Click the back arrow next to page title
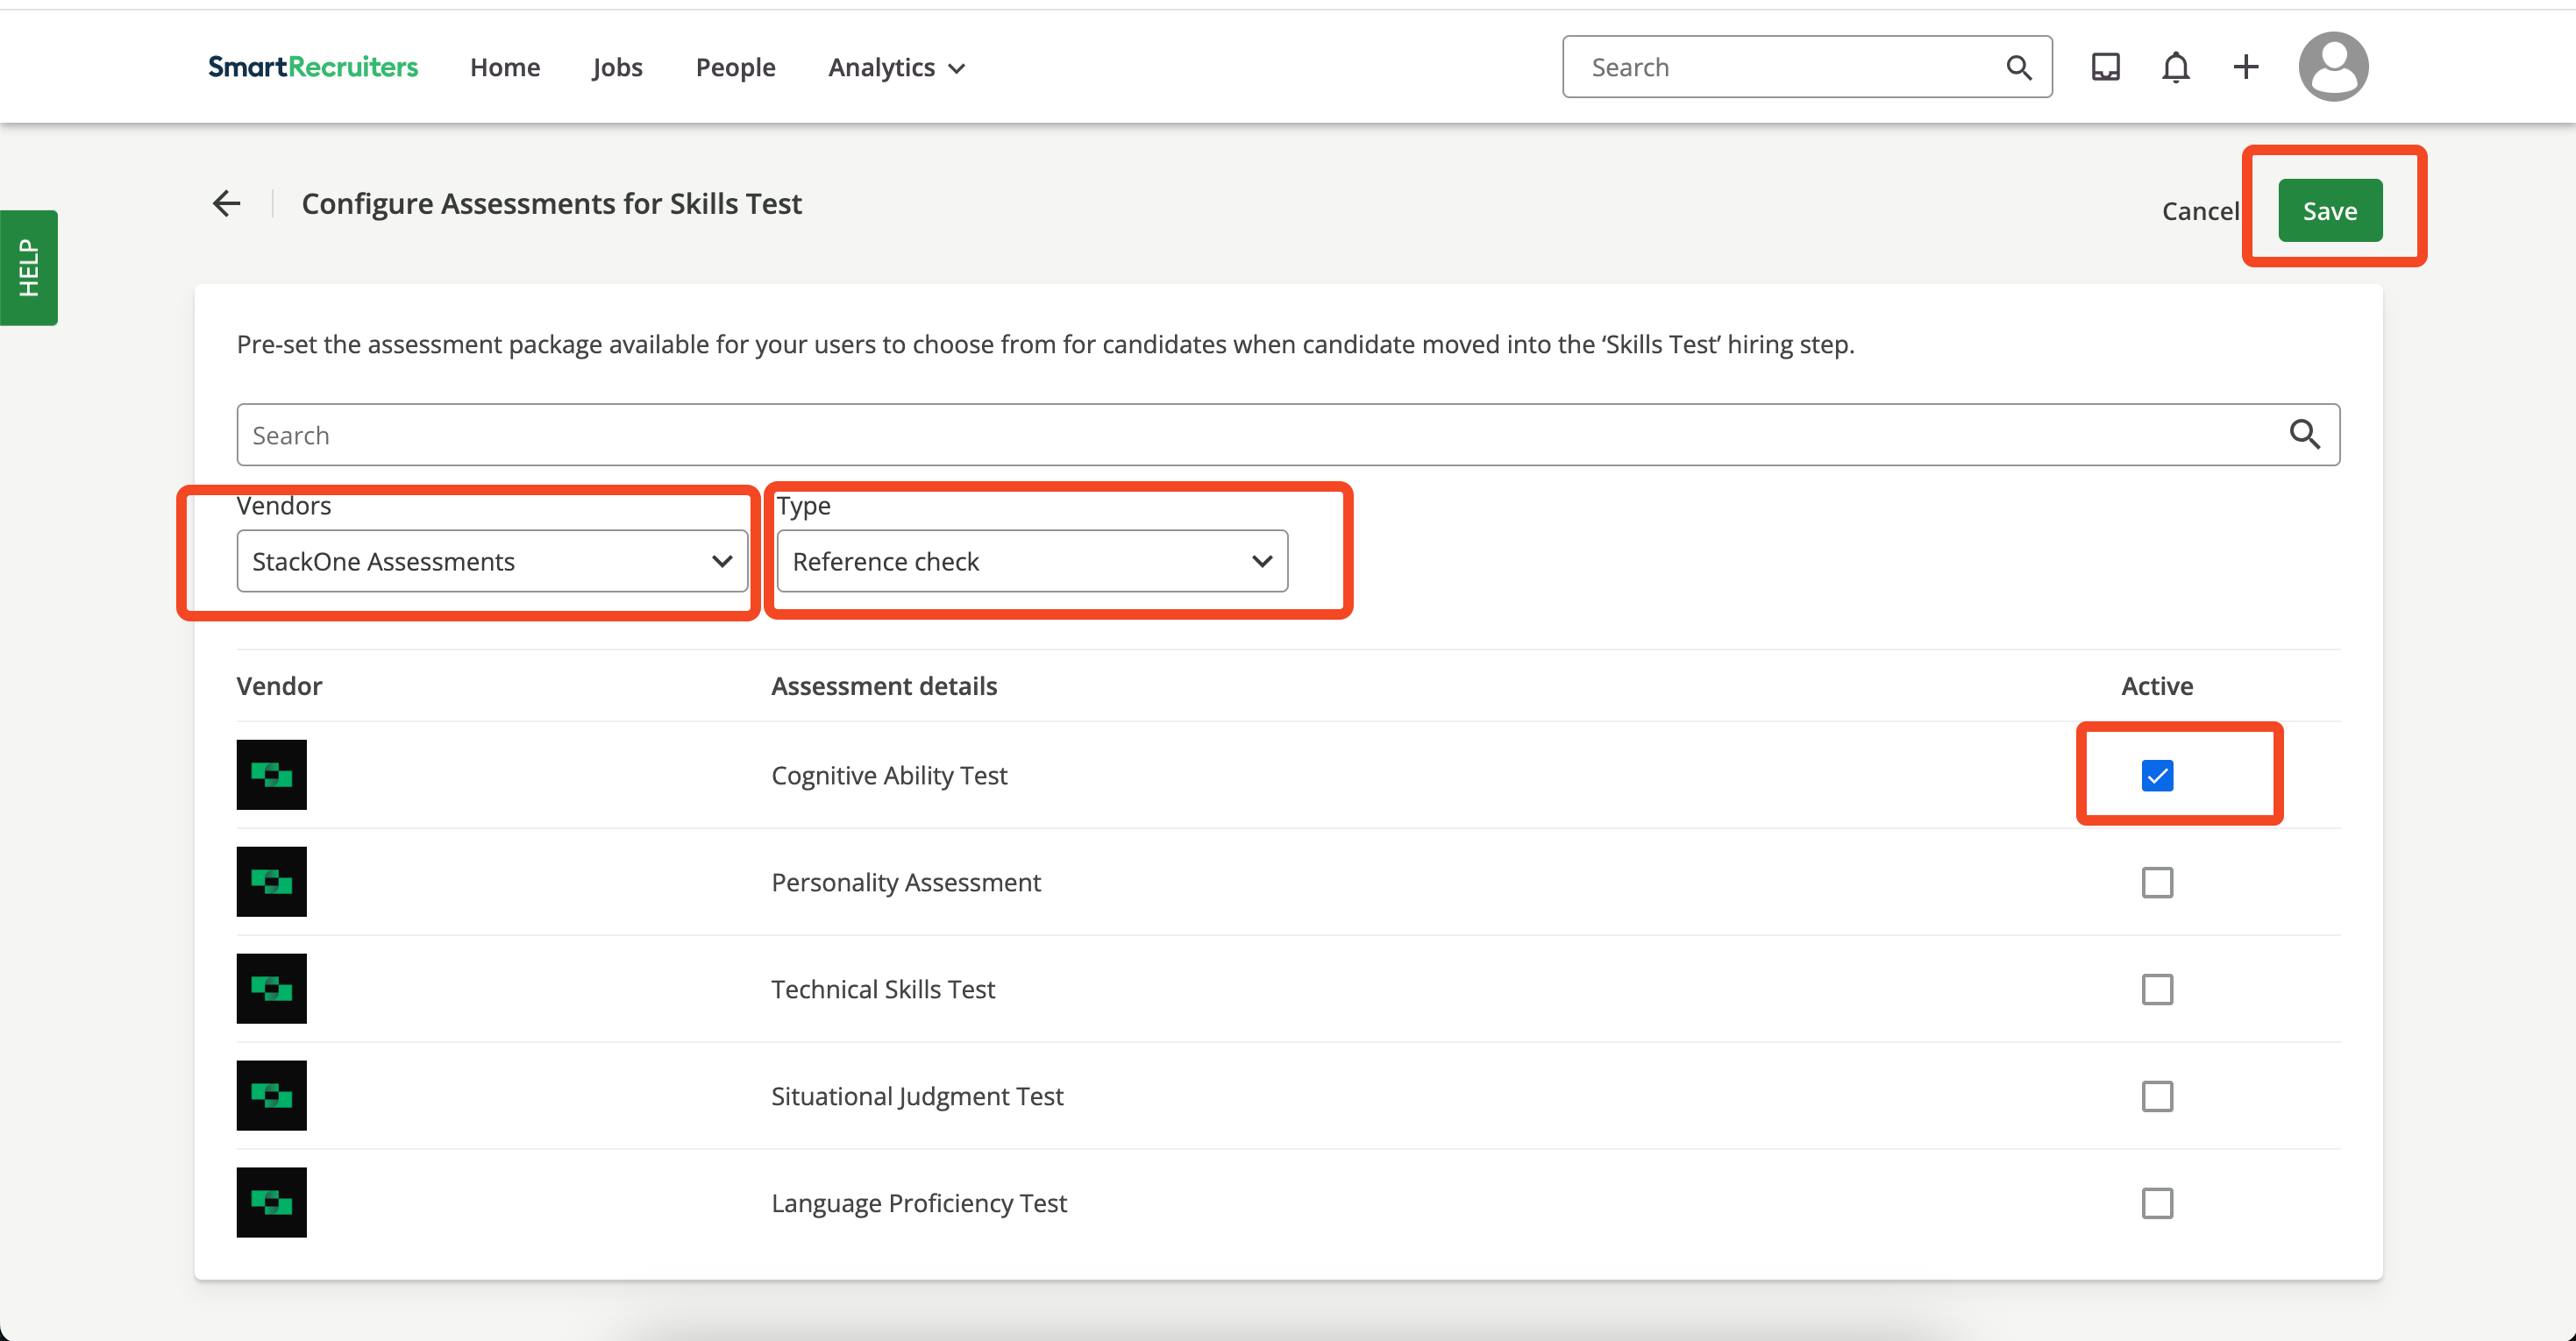 pos(226,203)
